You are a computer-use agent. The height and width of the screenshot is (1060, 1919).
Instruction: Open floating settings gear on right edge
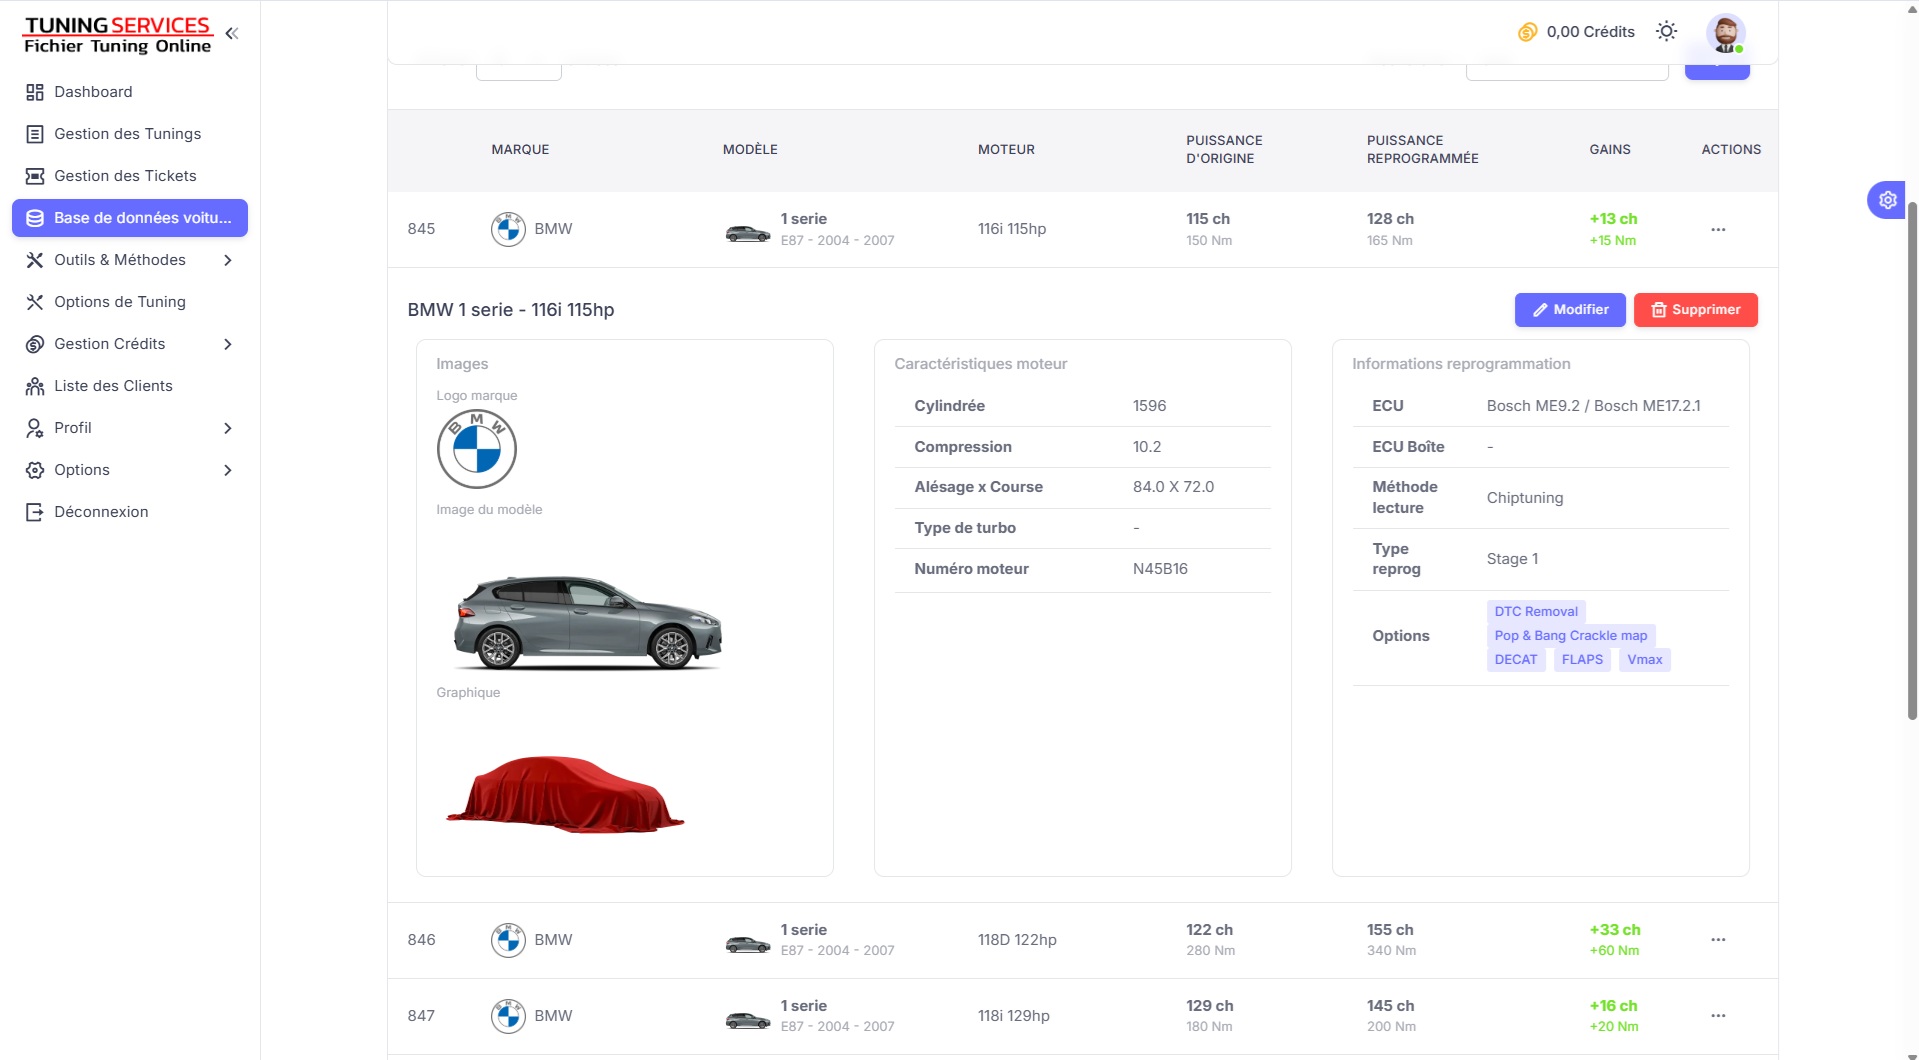[x=1887, y=200]
